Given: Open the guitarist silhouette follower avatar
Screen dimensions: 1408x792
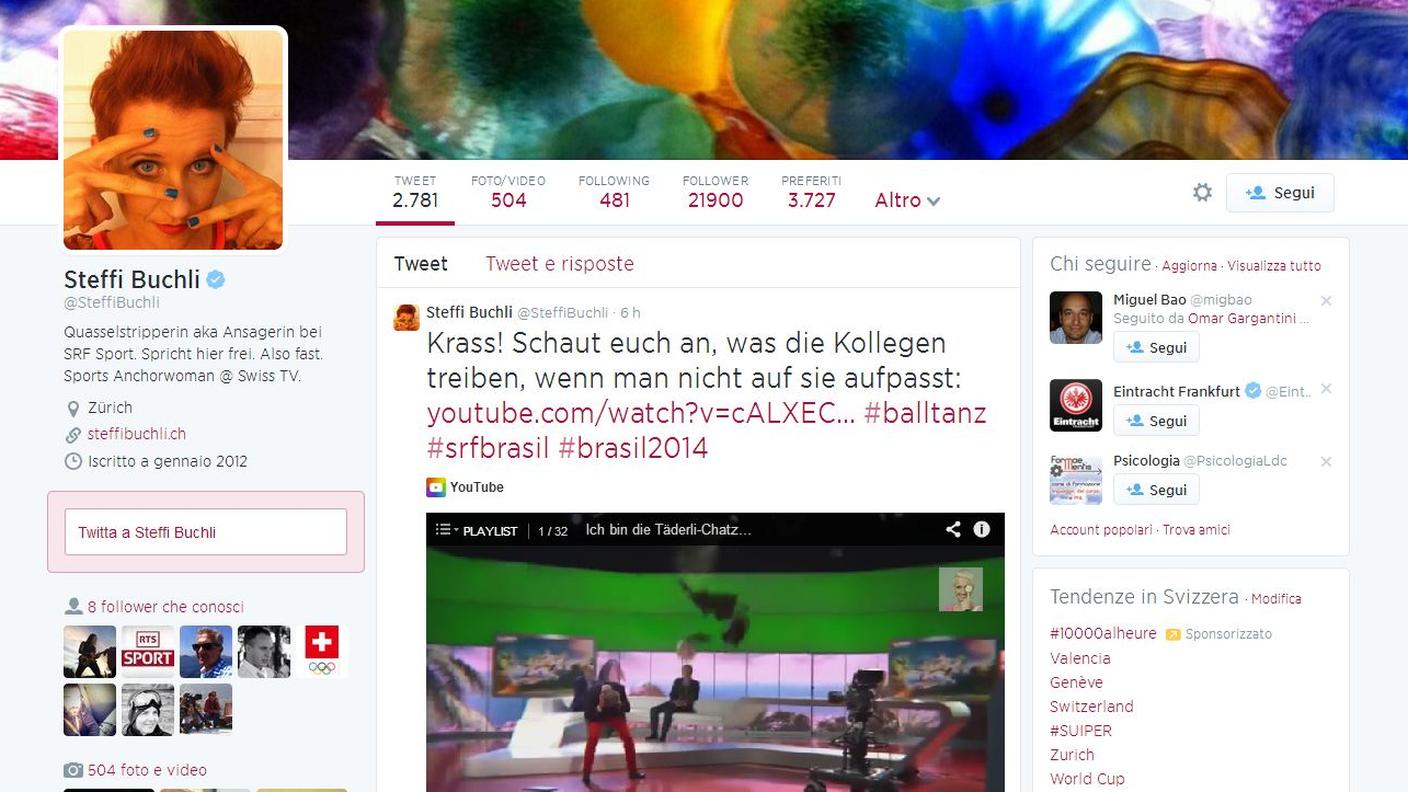Looking at the screenshot, I should tap(90, 652).
